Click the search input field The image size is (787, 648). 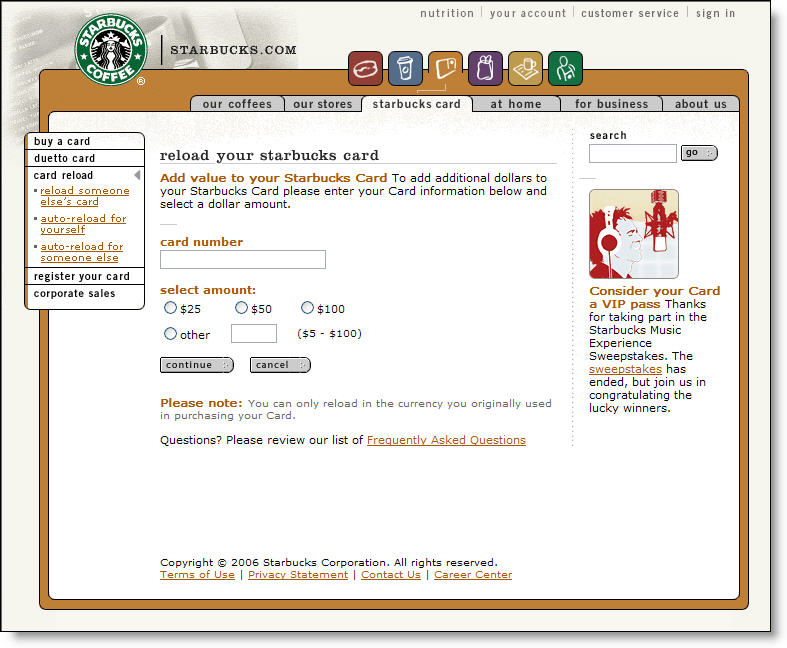pyautogui.click(x=632, y=153)
